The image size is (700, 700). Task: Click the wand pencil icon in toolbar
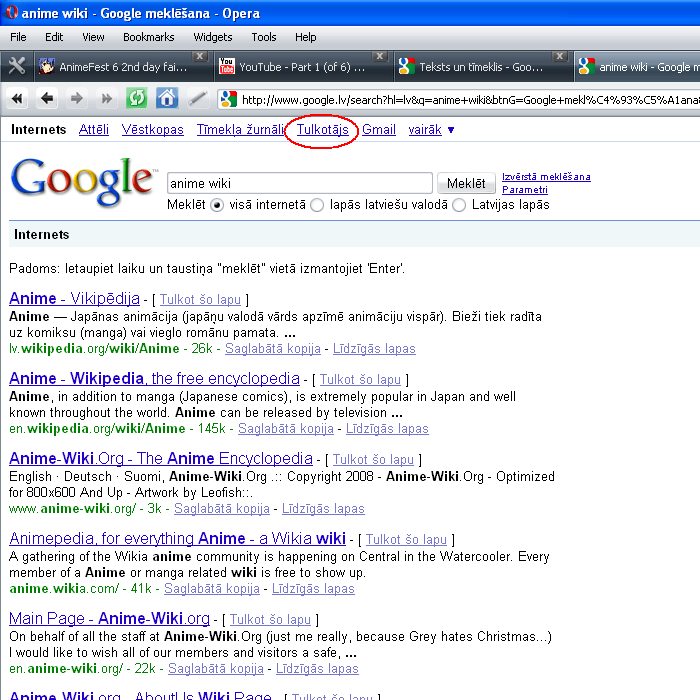tap(197, 98)
